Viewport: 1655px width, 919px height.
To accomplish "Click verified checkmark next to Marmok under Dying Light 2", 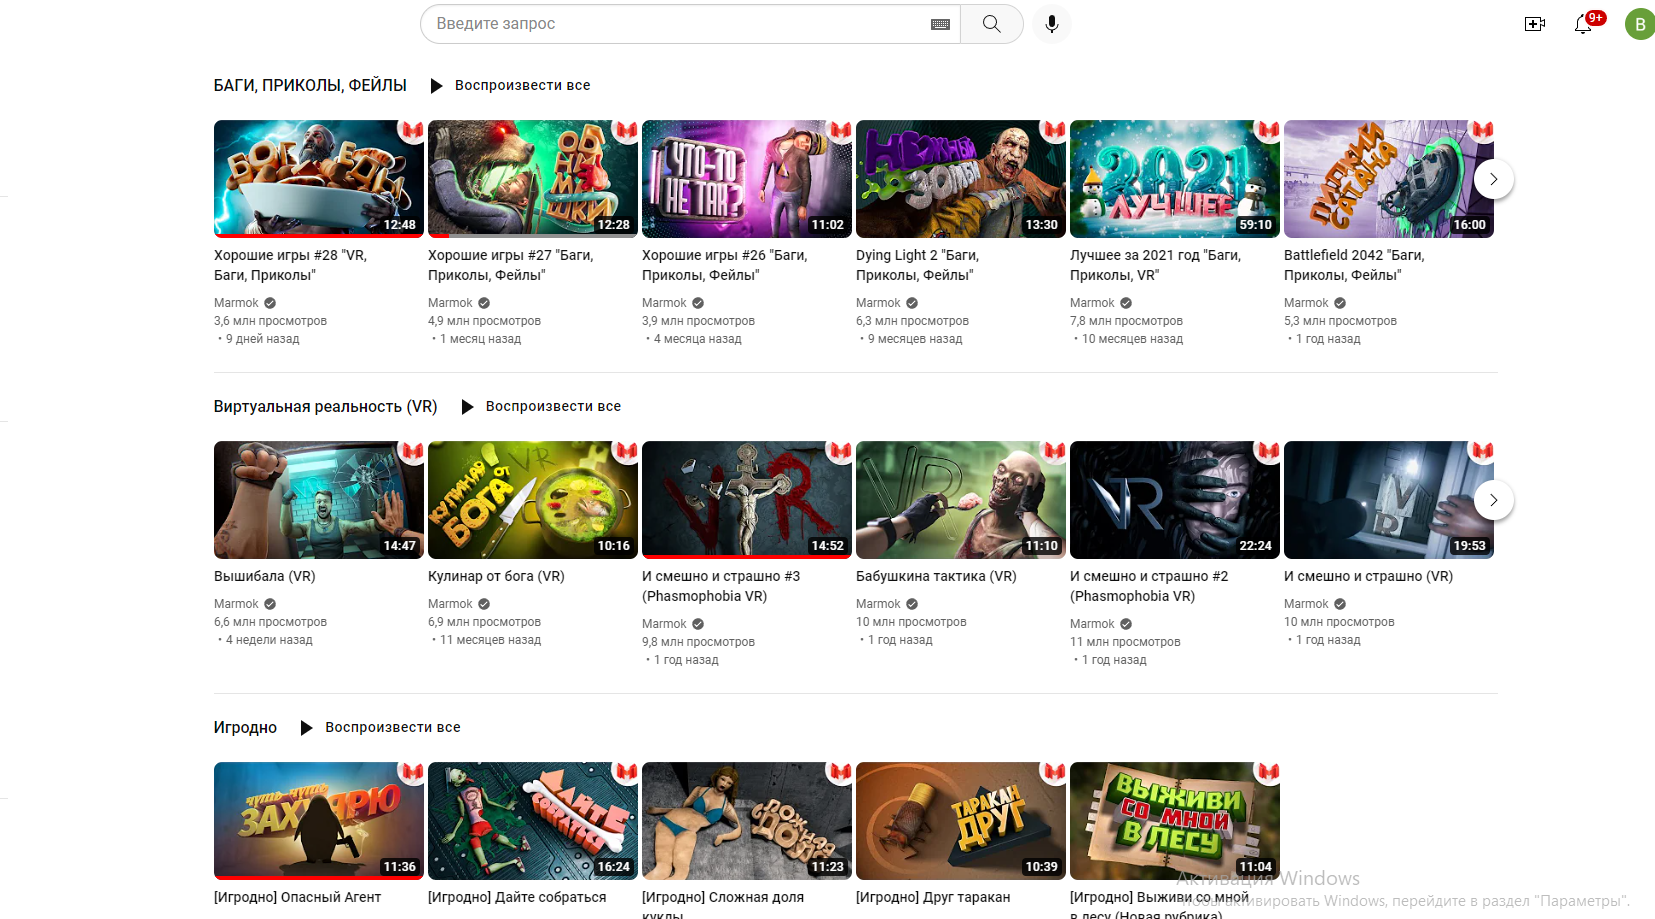I will pos(912,303).
